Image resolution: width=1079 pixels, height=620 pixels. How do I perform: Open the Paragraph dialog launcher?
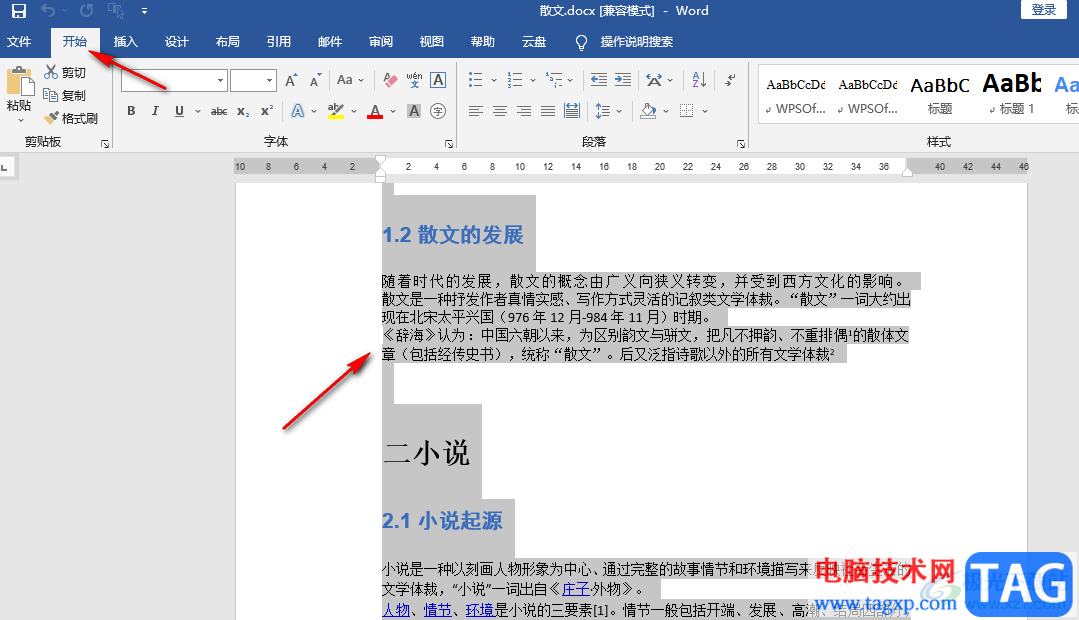coord(741,144)
